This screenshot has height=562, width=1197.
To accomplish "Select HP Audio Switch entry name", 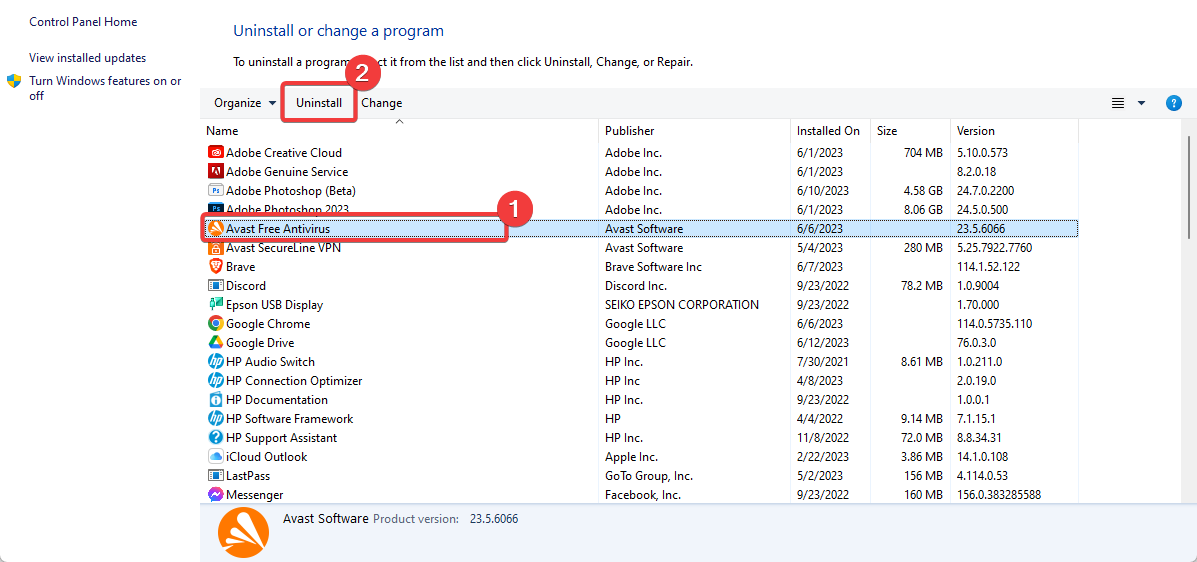I will click(x=270, y=362).
